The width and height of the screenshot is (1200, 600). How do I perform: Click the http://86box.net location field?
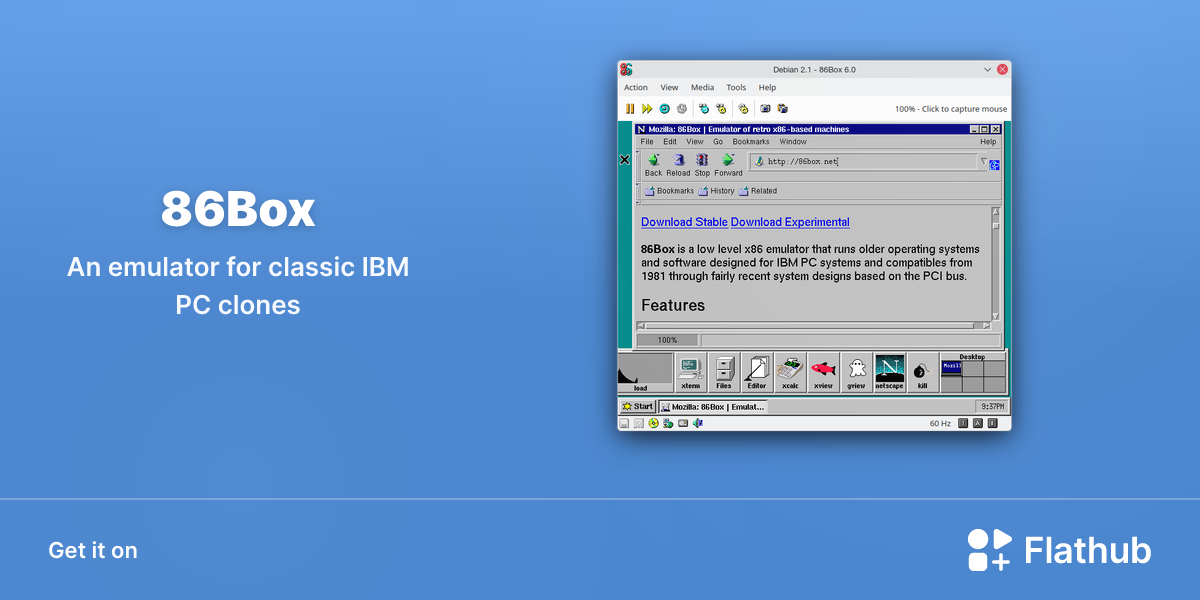point(864,161)
